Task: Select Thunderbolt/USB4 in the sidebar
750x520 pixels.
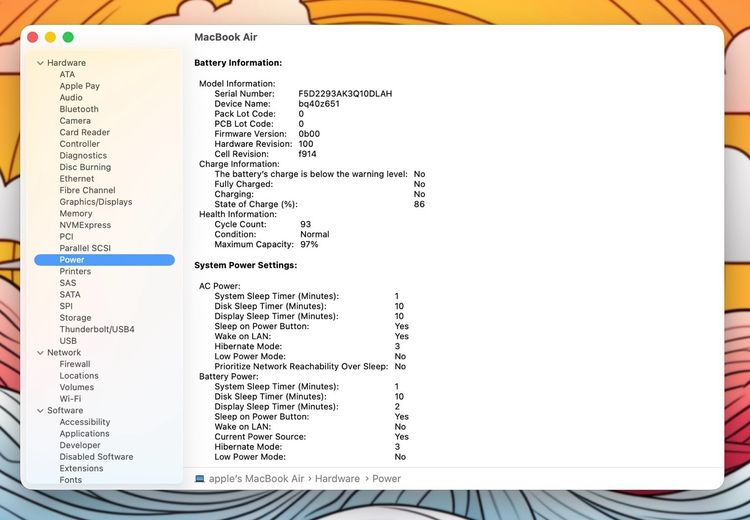Action: click(x=97, y=330)
